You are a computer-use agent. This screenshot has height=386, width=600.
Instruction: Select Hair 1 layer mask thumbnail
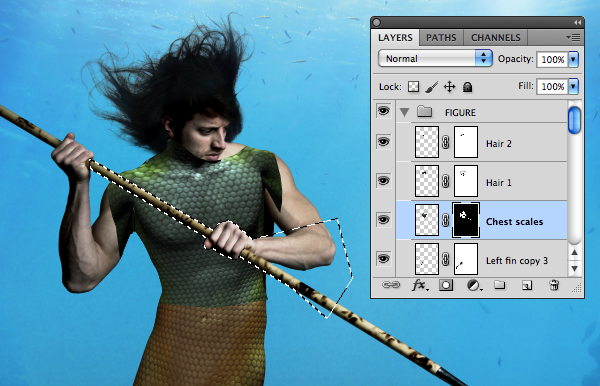[466, 181]
